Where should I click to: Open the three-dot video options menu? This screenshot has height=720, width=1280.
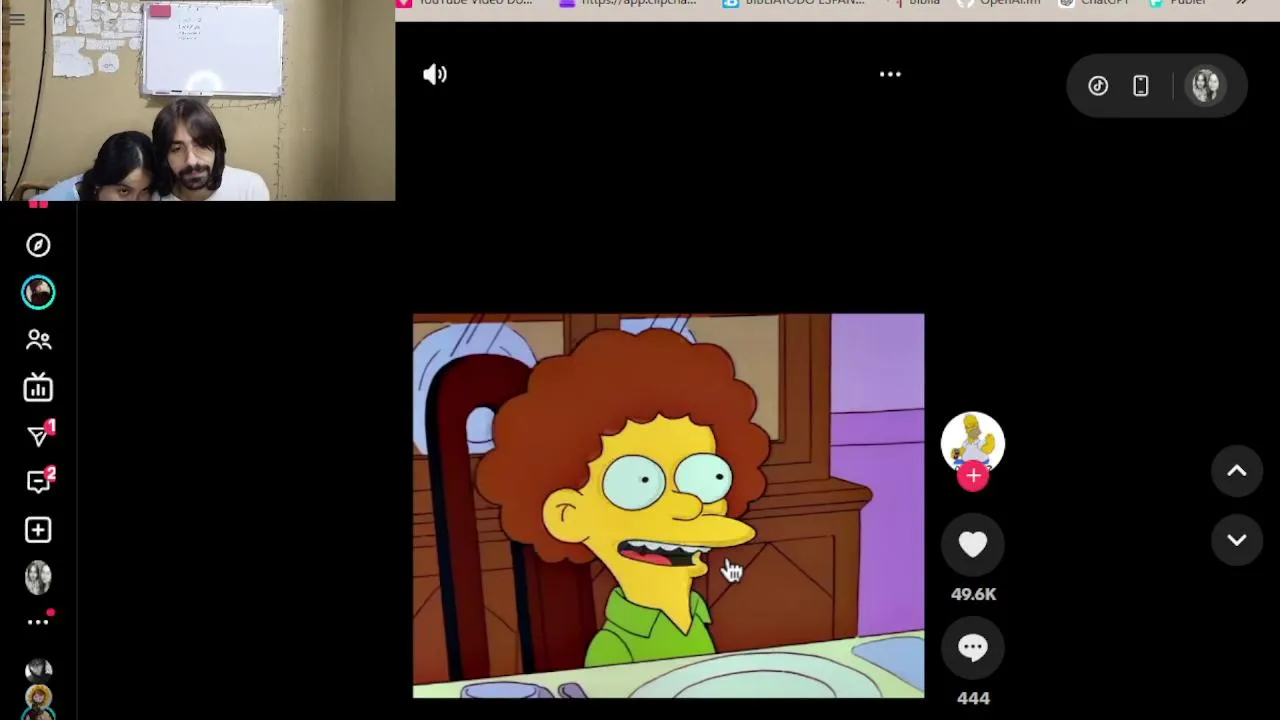coord(890,74)
